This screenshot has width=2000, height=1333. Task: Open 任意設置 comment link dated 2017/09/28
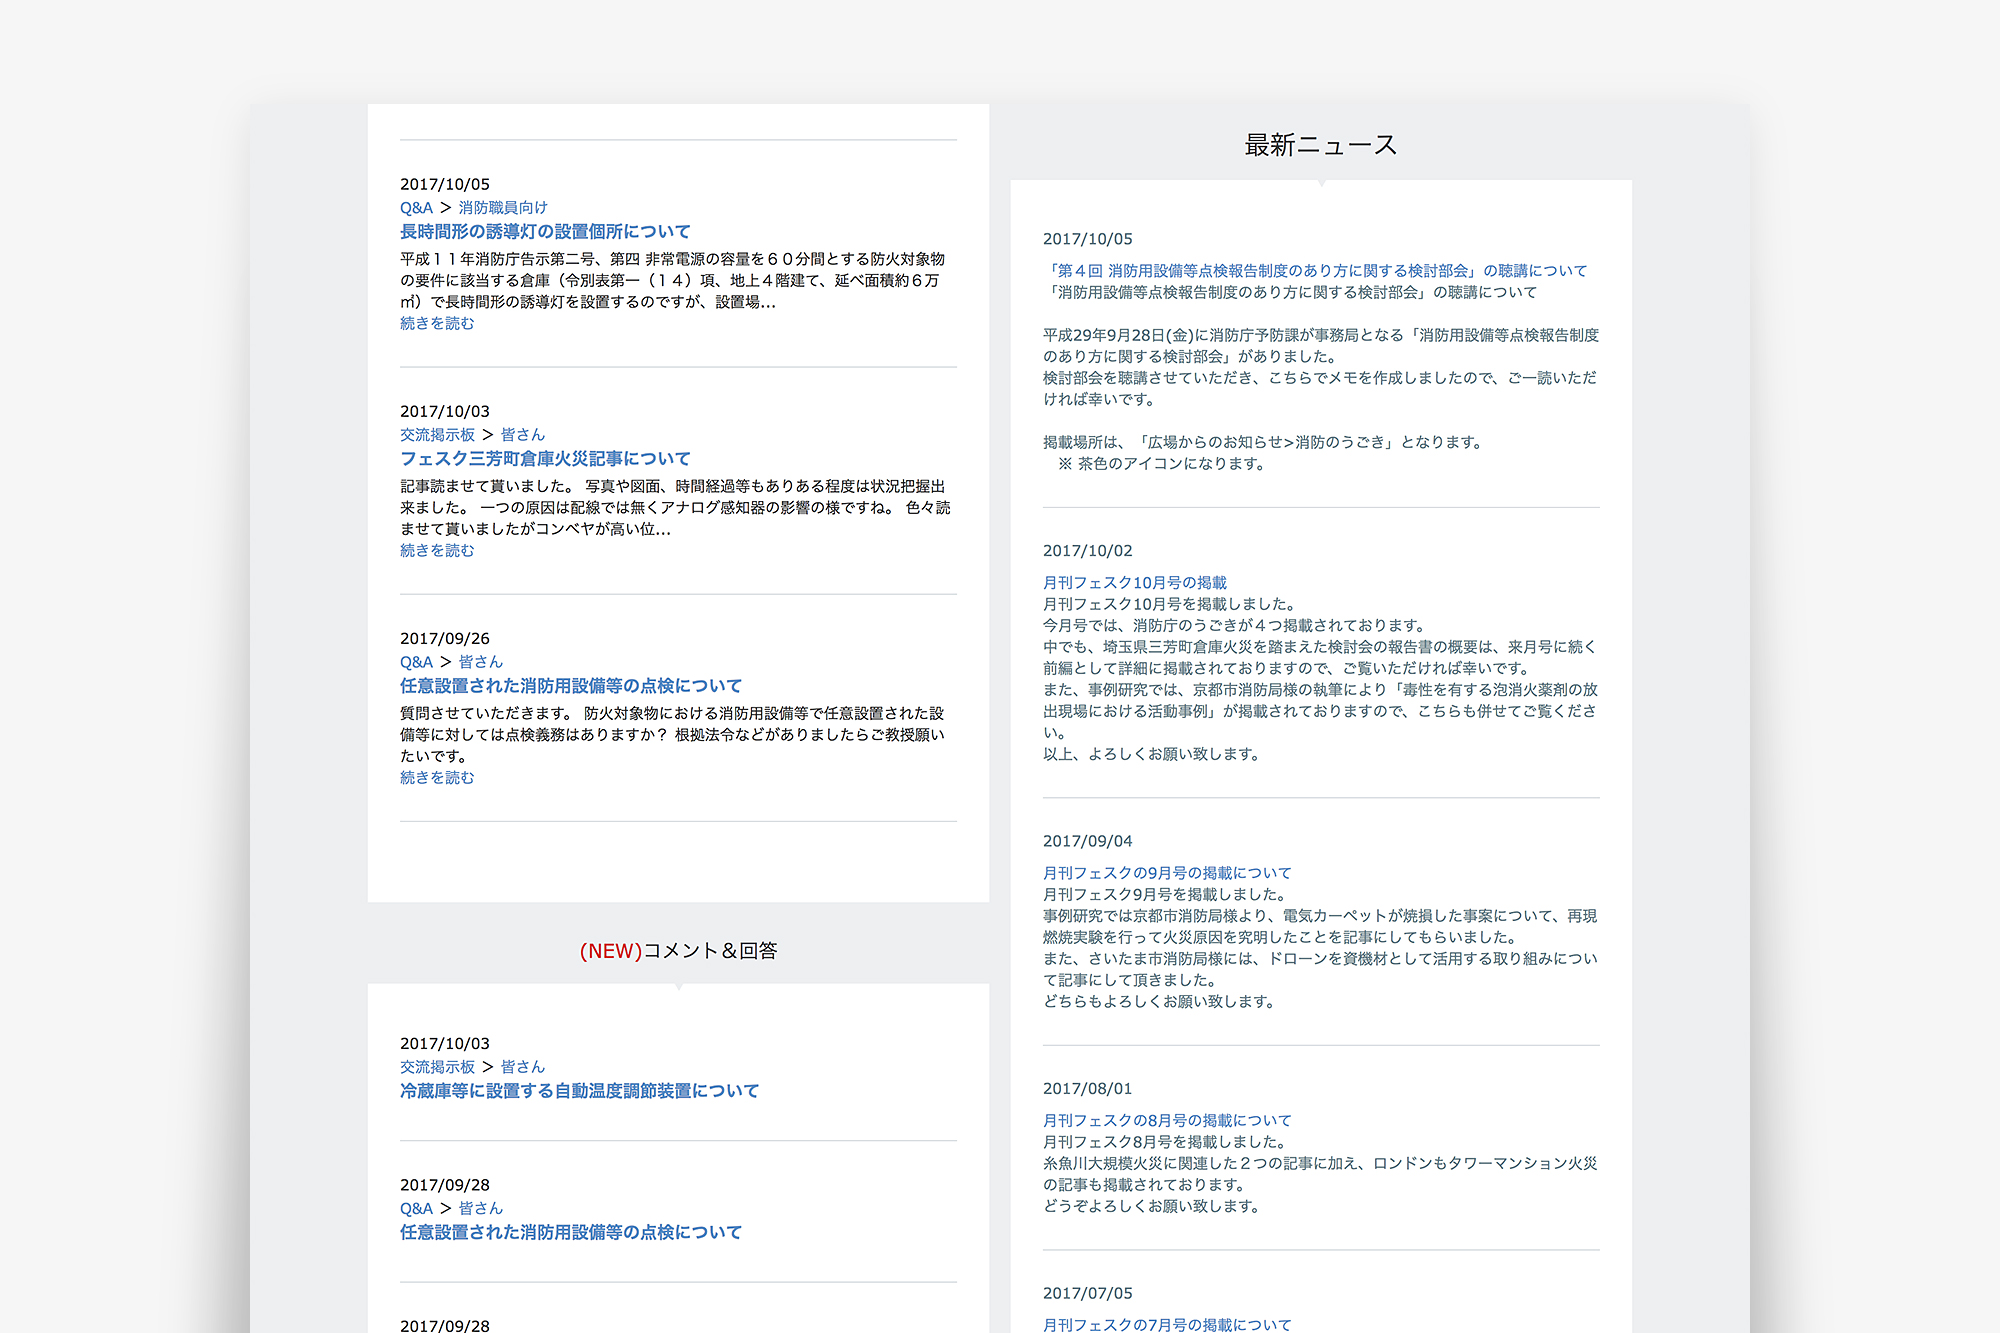pyautogui.click(x=570, y=1233)
